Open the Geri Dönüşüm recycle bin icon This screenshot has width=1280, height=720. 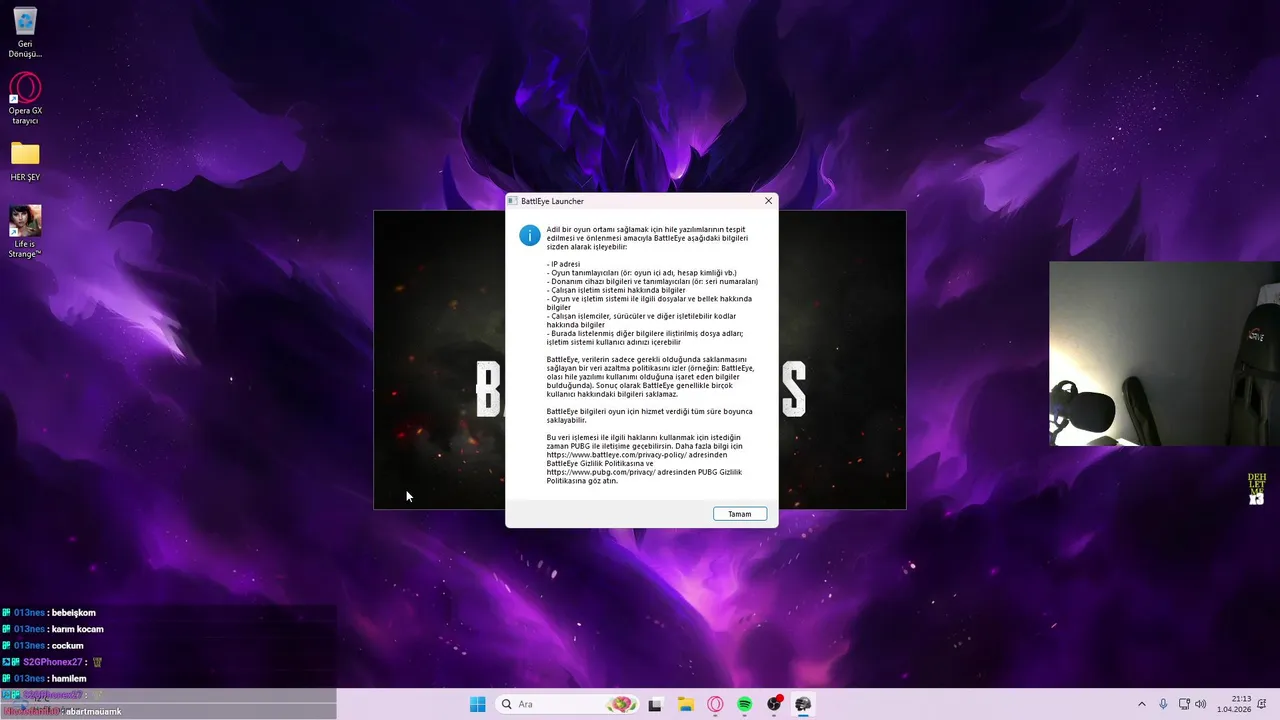(25, 32)
